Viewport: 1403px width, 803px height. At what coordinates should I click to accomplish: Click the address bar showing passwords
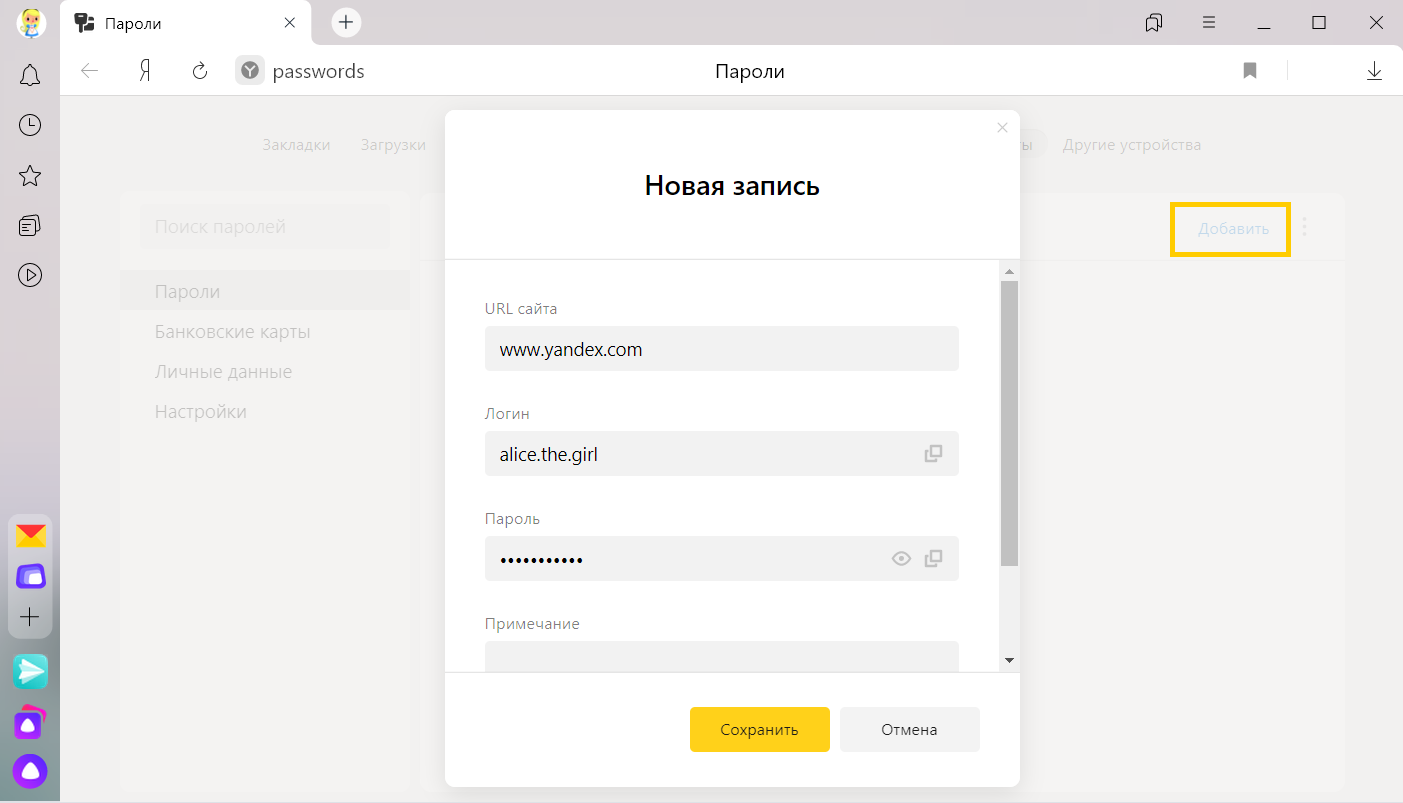(318, 71)
